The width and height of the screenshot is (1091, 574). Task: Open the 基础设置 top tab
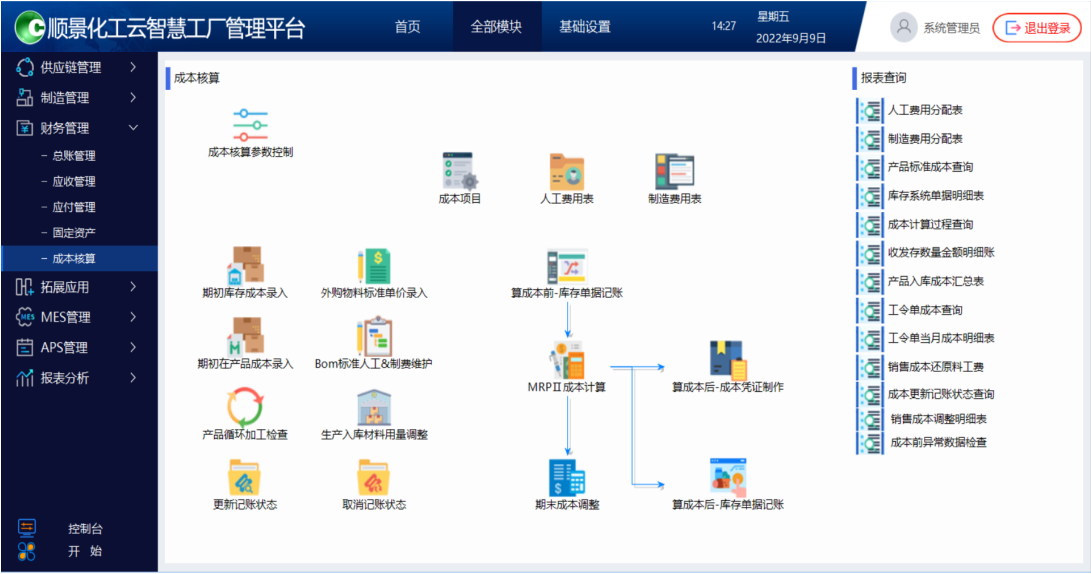point(584,27)
